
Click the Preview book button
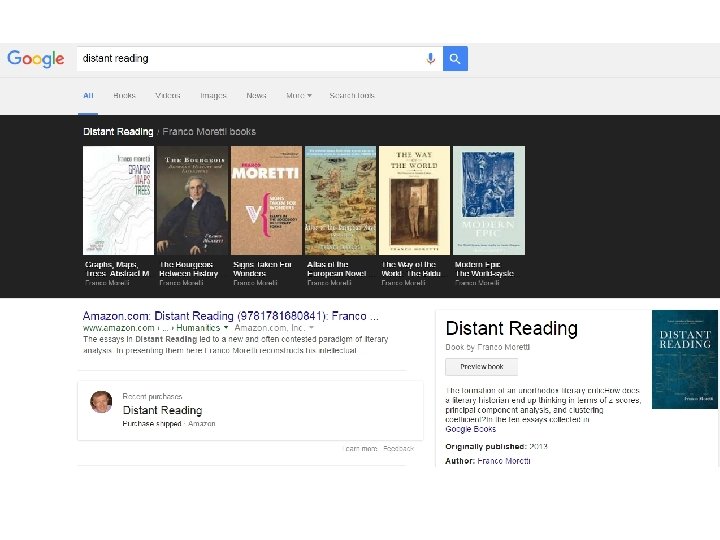481,367
